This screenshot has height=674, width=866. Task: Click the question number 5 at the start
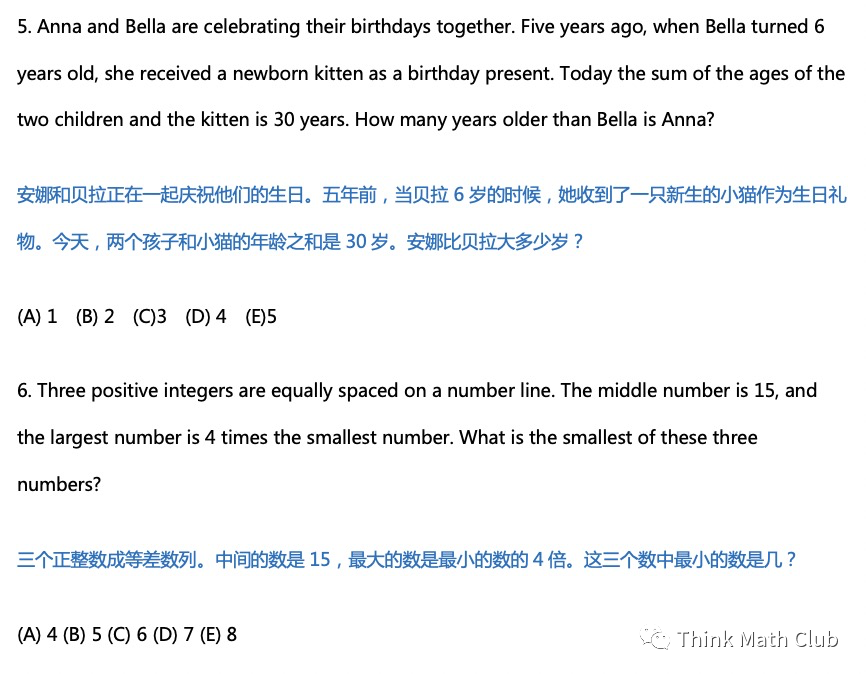coord(24,27)
